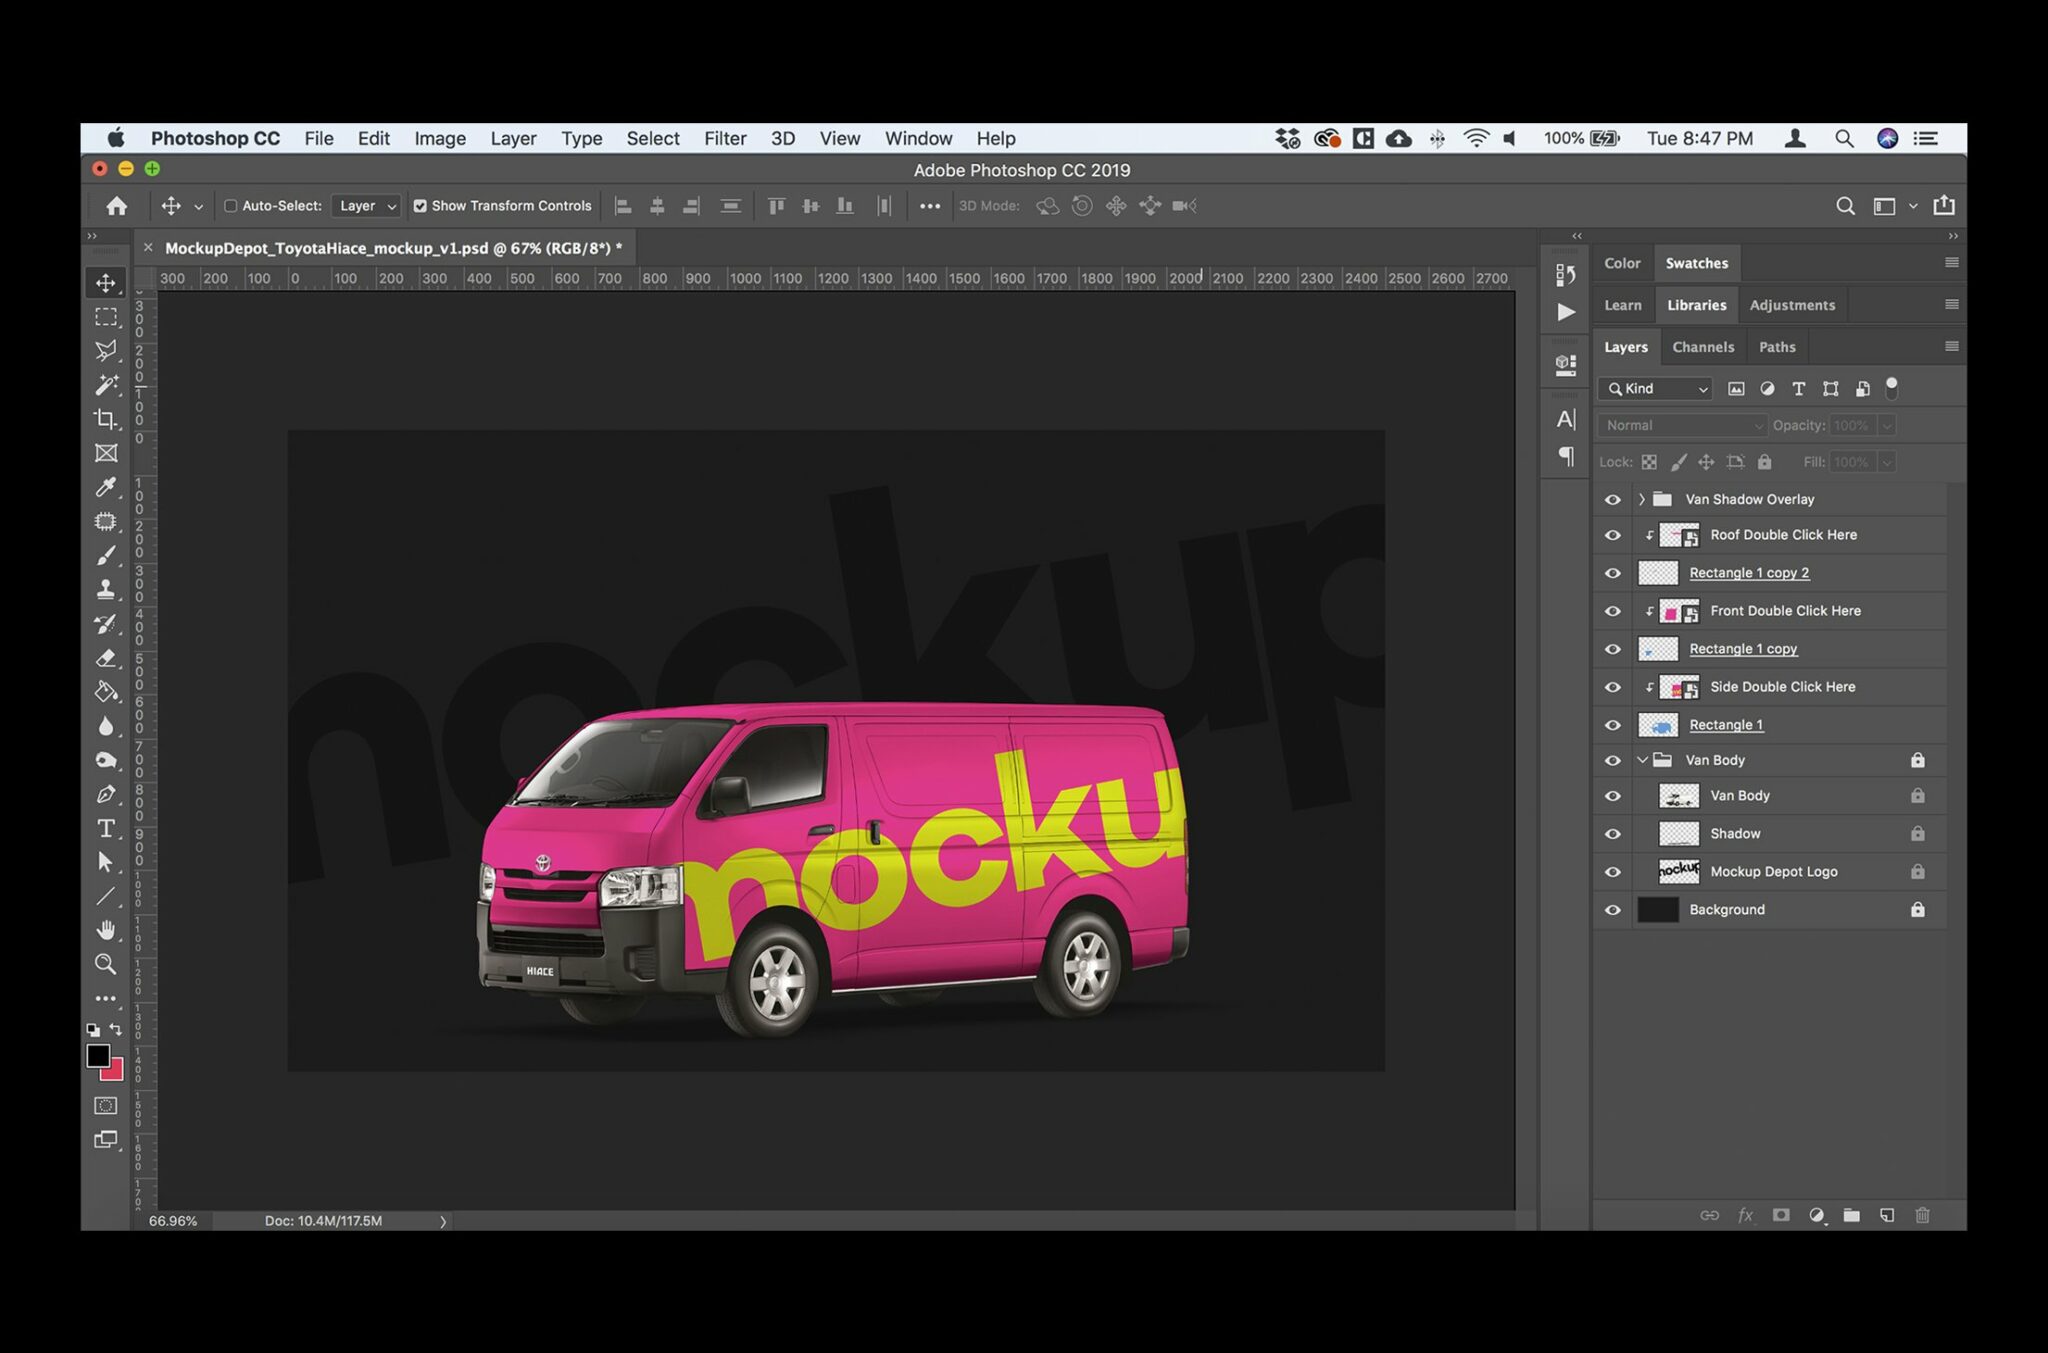Click the foreground color swatch
This screenshot has width=2048, height=1353.
click(97, 1055)
